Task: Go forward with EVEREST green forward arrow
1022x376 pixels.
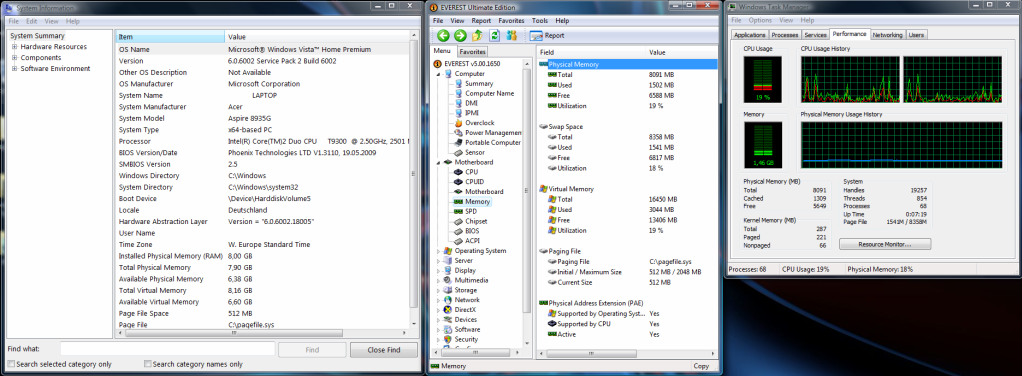Action: pos(460,35)
